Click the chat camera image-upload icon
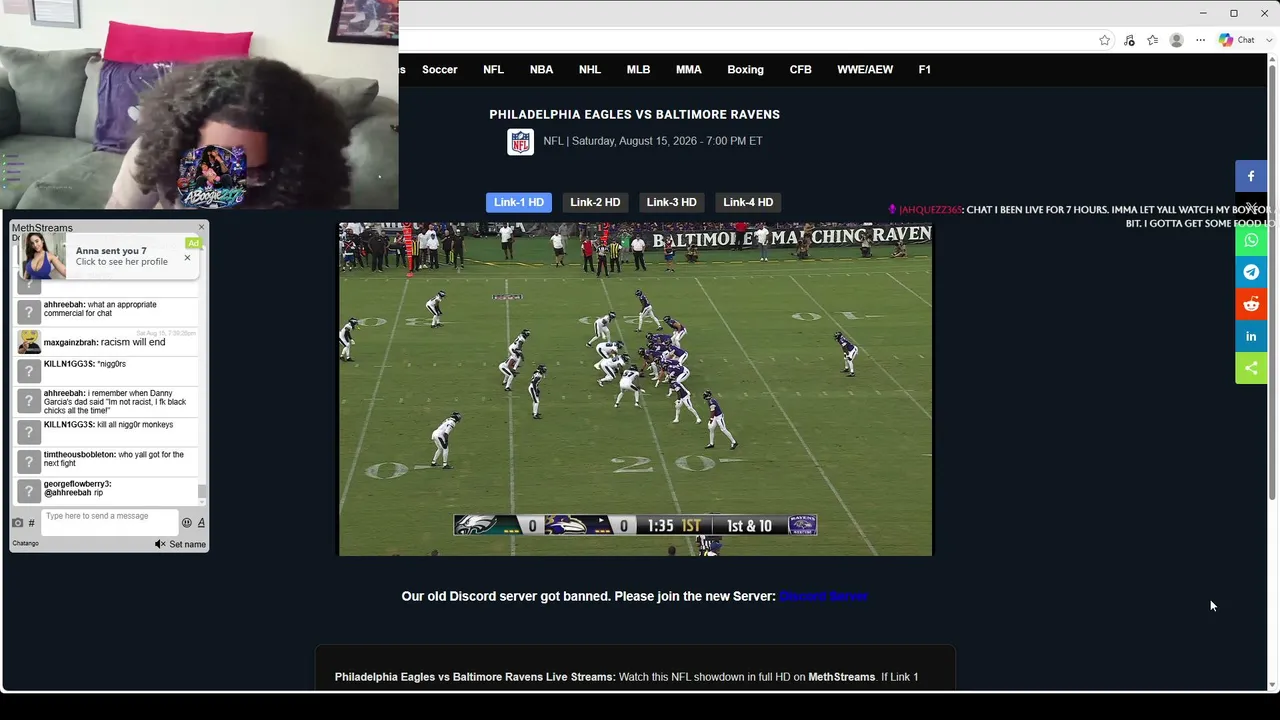 tap(17, 523)
